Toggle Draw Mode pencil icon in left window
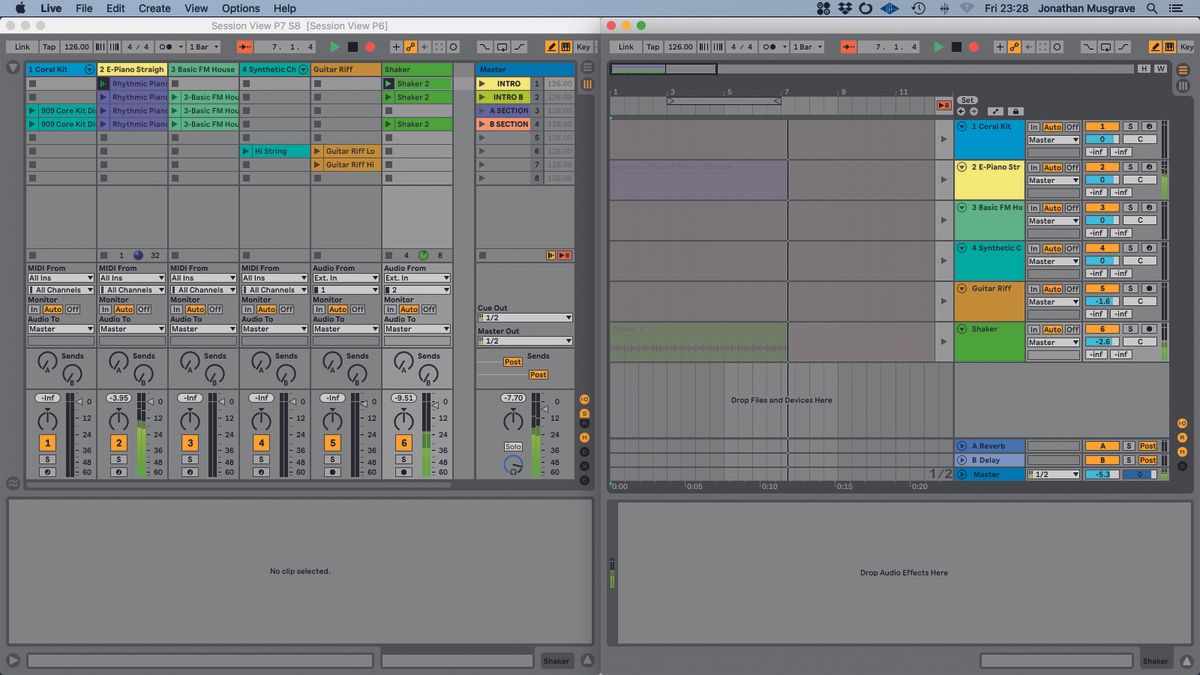The image size is (1200, 675). [x=551, y=47]
